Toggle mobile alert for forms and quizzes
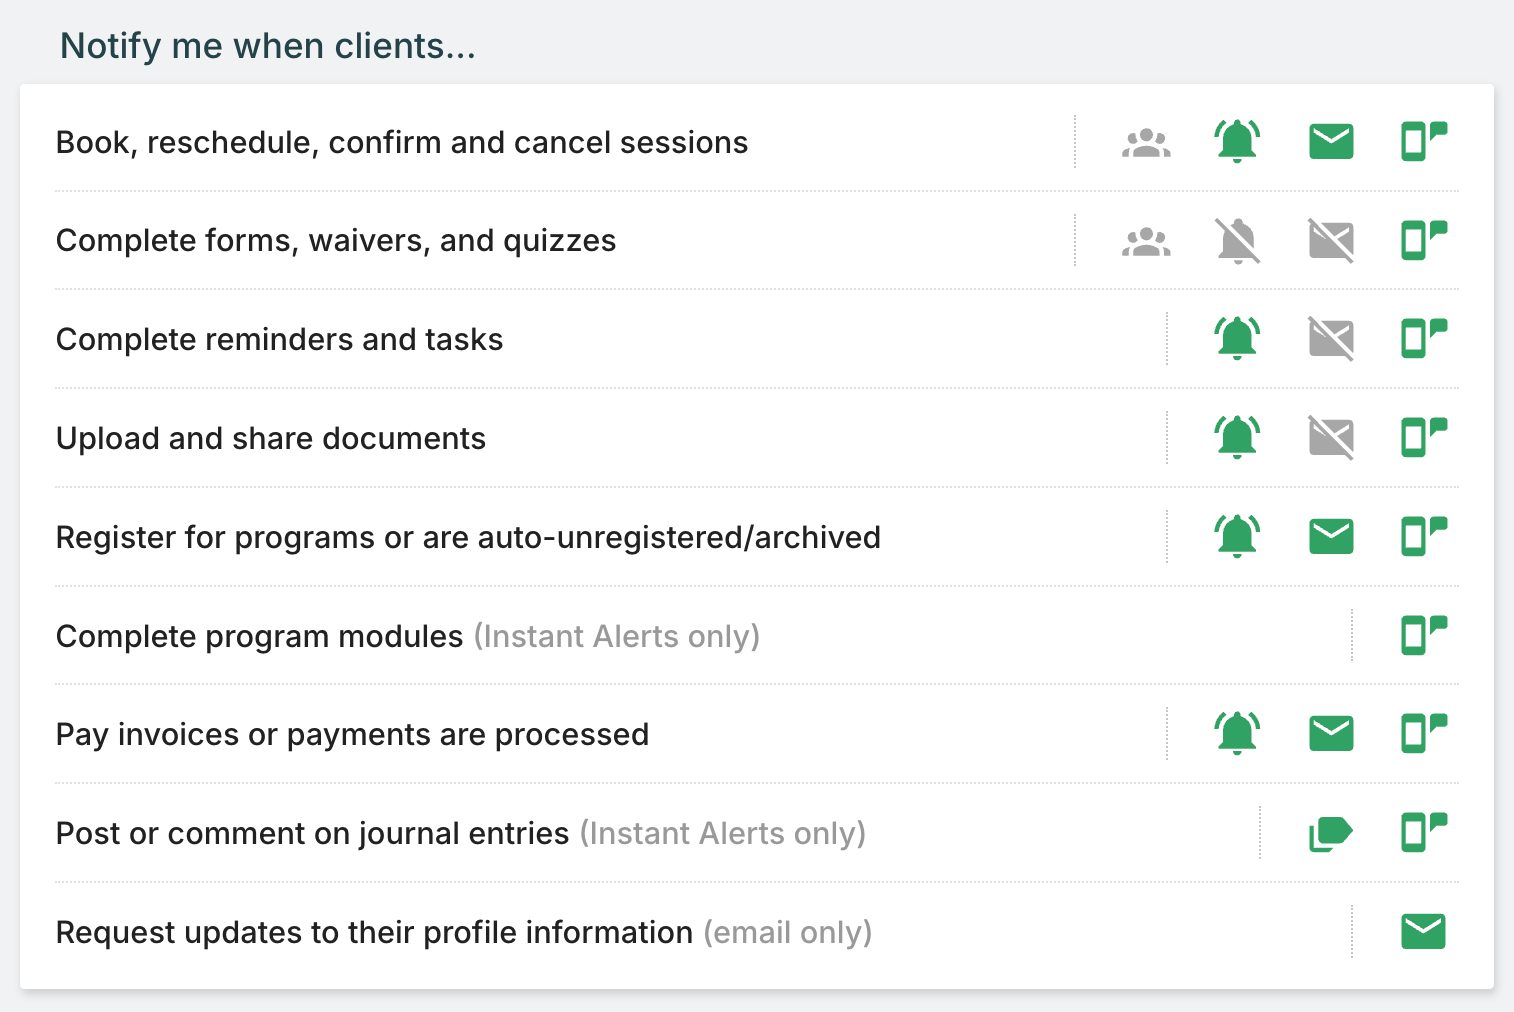This screenshot has height=1012, width=1514. [1423, 241]
